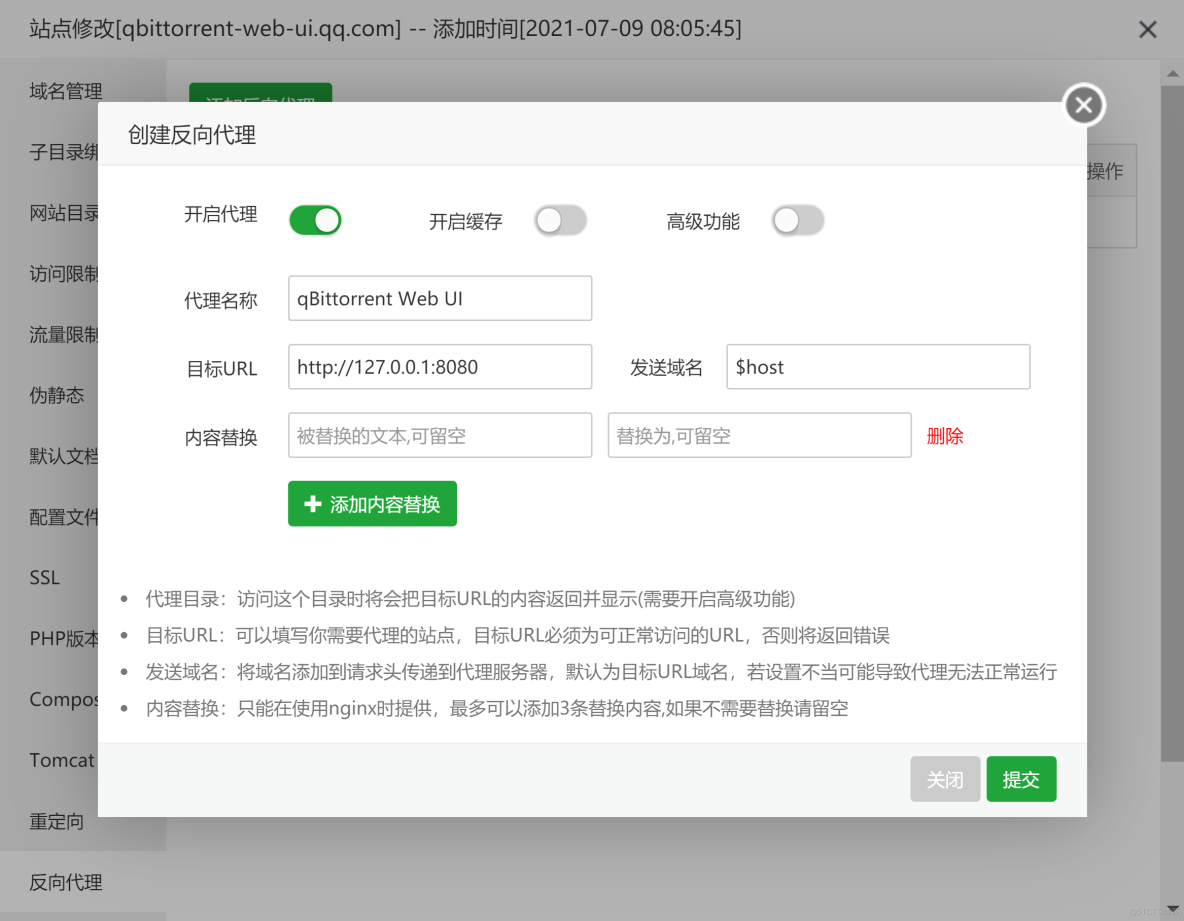Click the 代理名称 input field
The height and width of the screenshot is (921, 1184).
(x=440, y=298)
